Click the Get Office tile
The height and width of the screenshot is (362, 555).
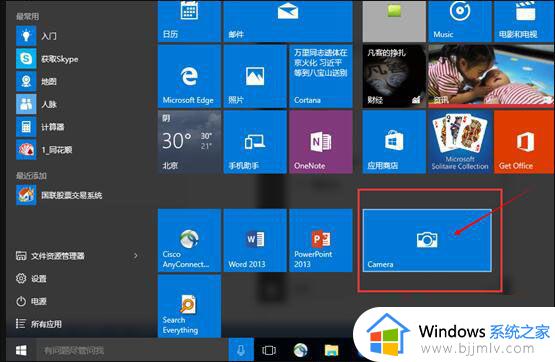coord(524,142)
